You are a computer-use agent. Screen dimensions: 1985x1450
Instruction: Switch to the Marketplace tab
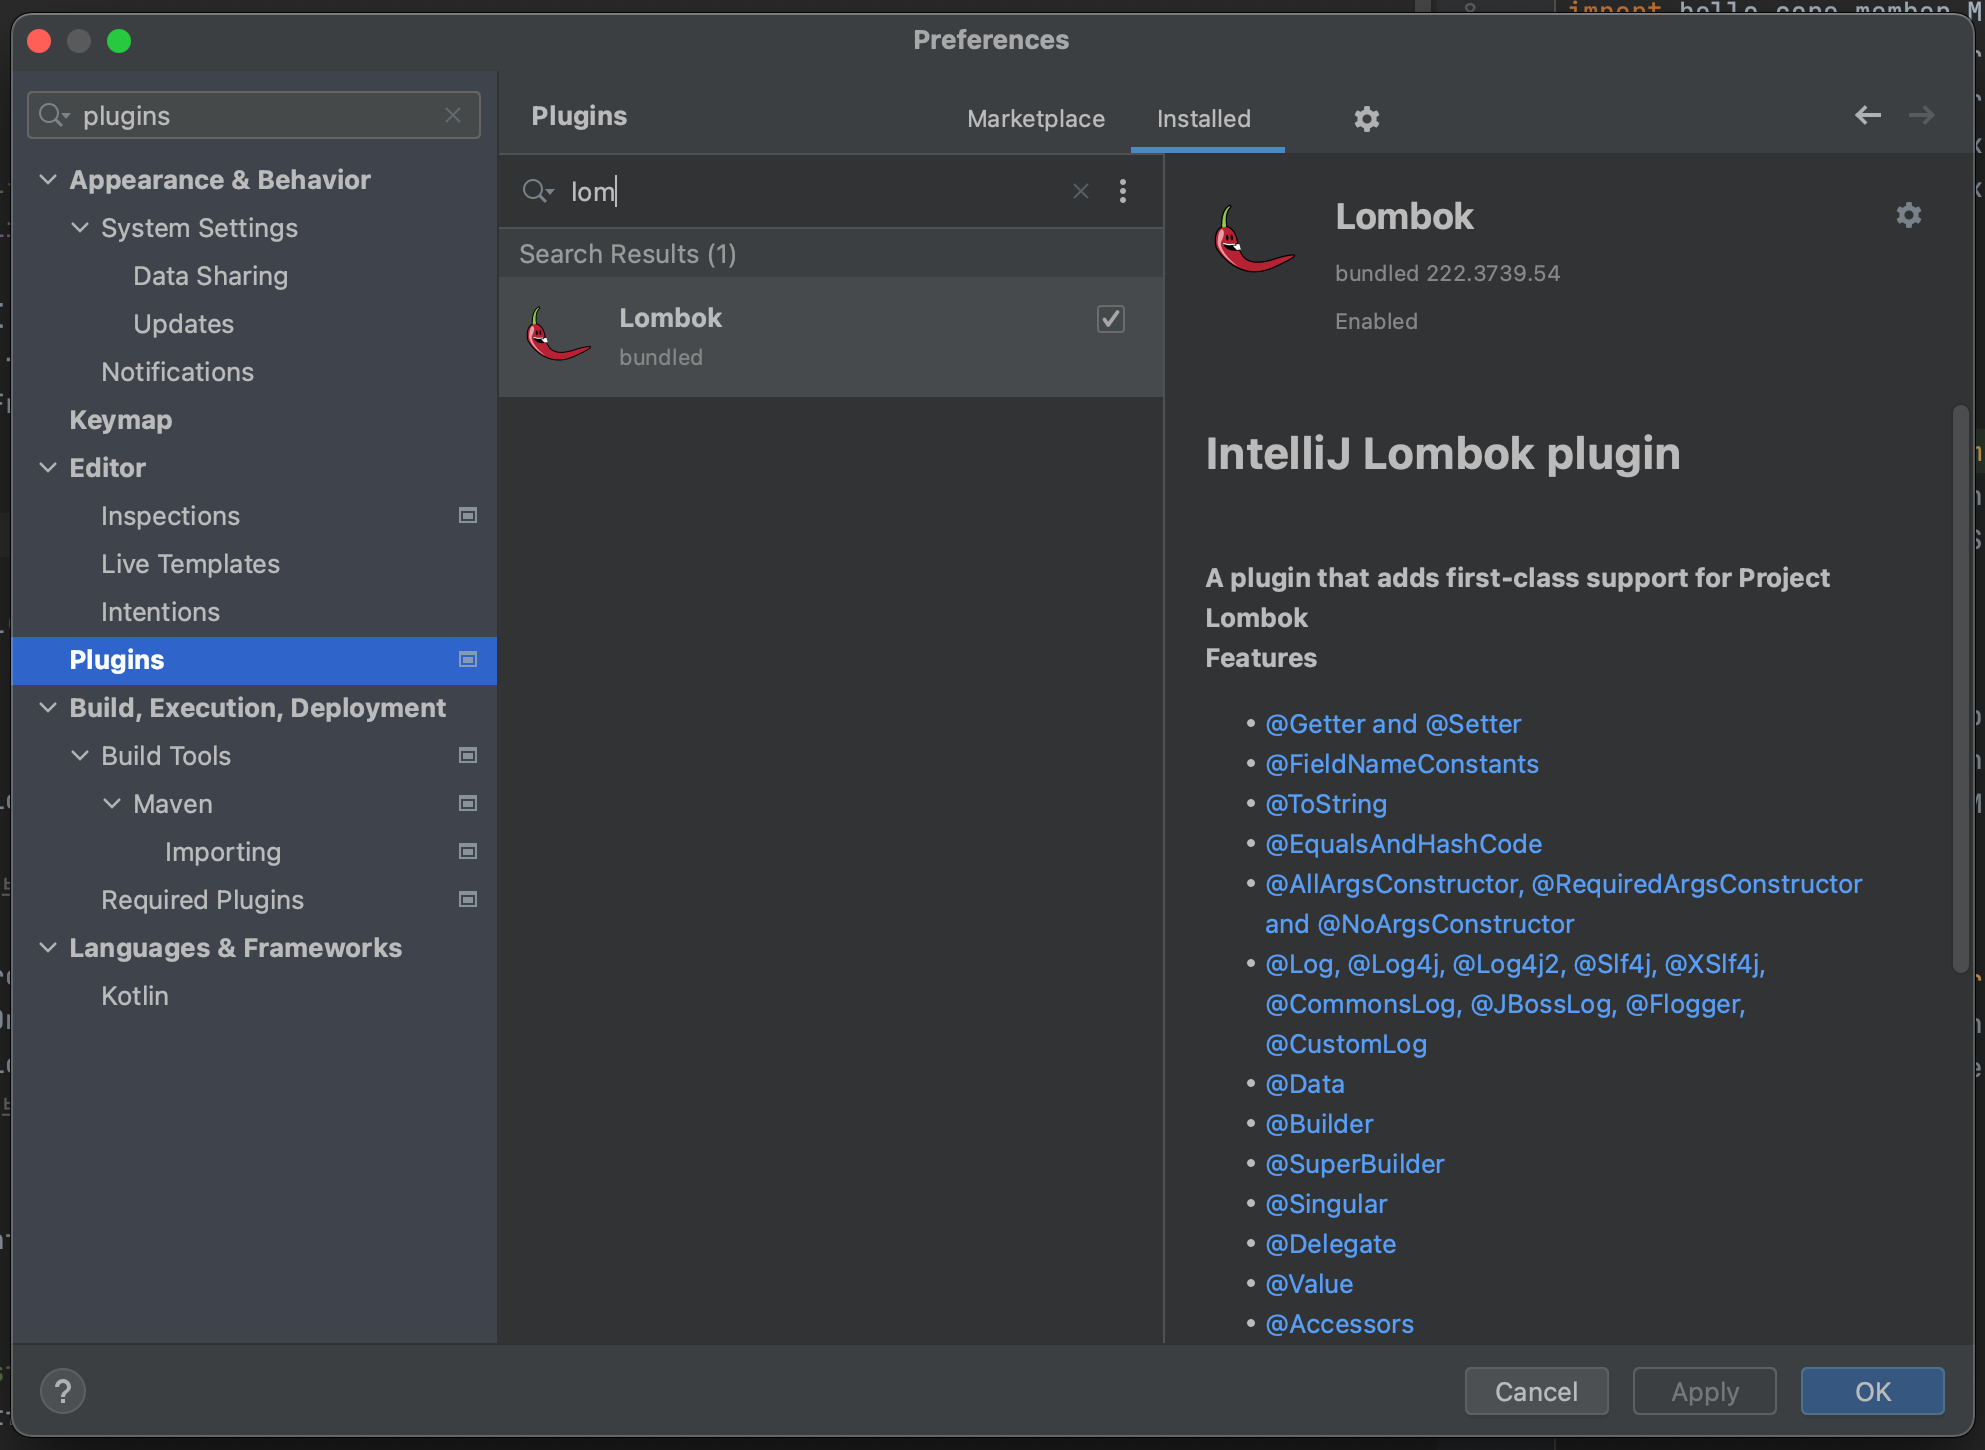click(1035, 119)
